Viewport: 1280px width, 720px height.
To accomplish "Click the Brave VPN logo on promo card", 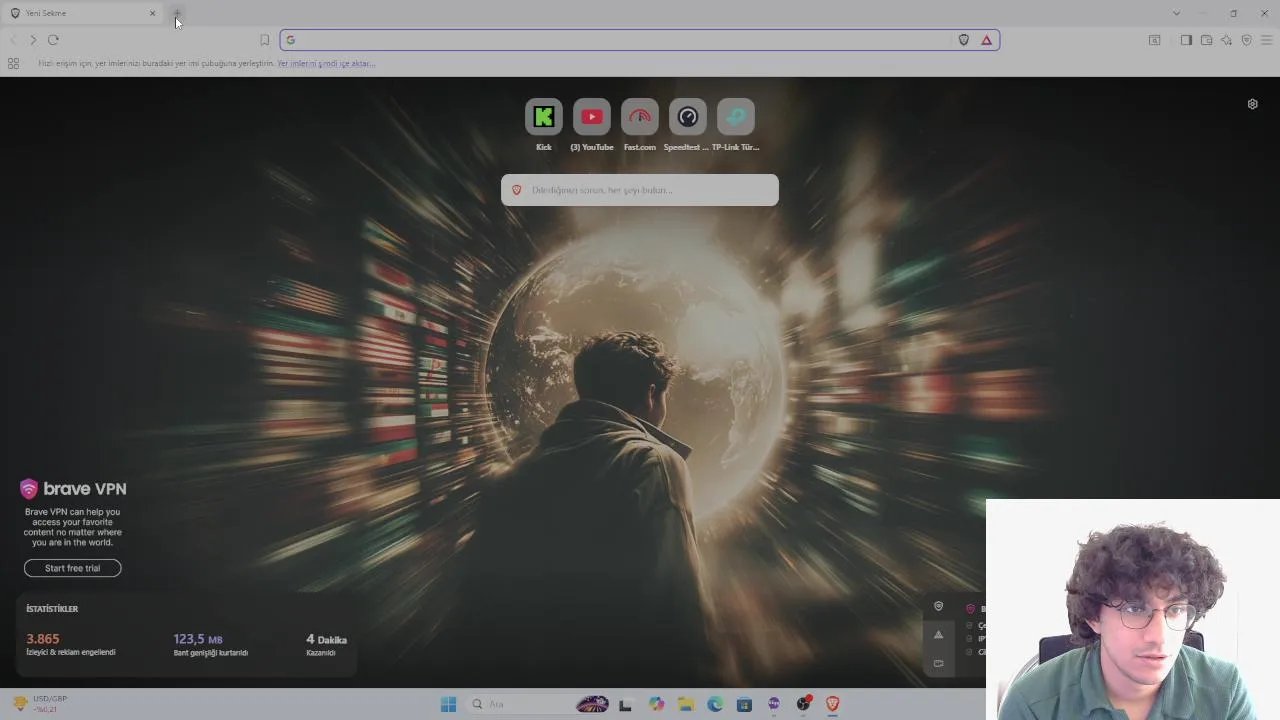I will [x=73, y=489].
